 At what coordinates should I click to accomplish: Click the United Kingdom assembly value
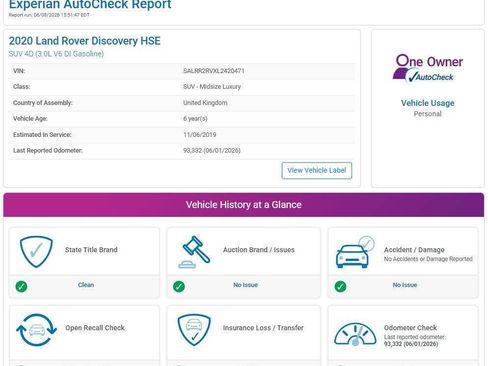click(x=205, y=103)
